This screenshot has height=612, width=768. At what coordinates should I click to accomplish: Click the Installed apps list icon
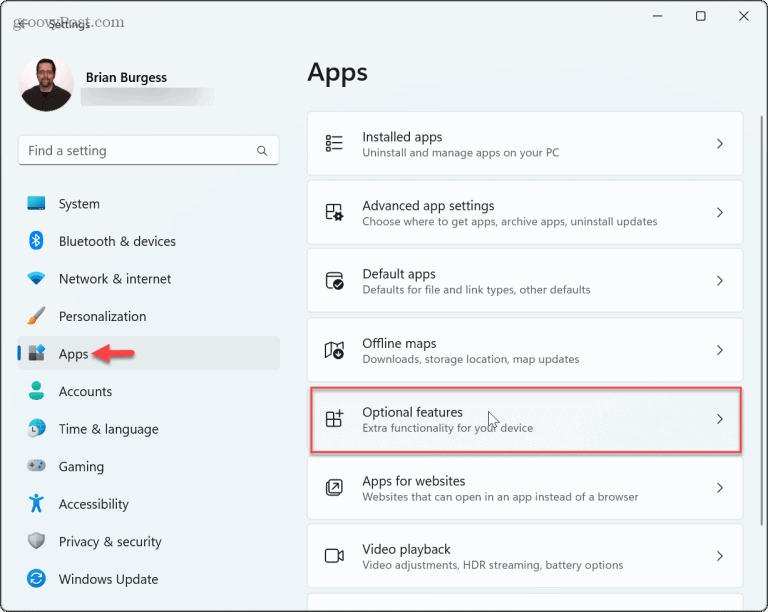click(334, 143)
